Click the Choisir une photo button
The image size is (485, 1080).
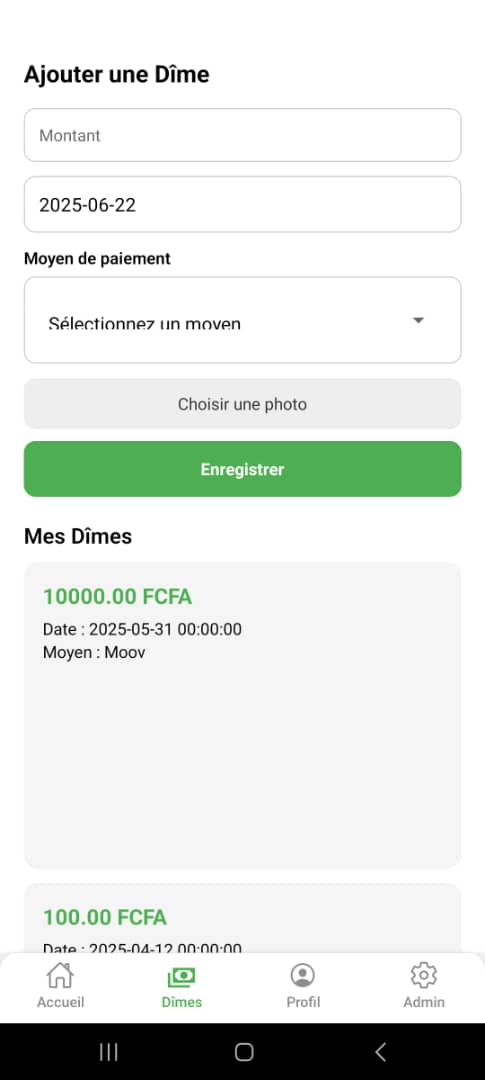[x=242, y=404]
